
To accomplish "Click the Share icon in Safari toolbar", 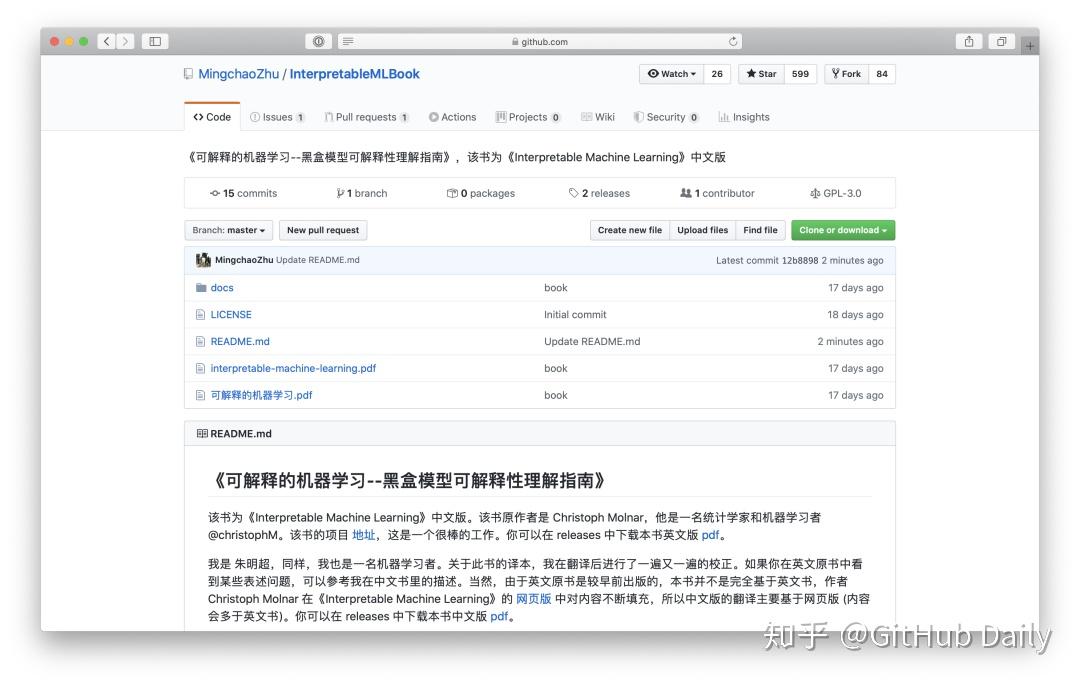I will click(x=968, y=41).
